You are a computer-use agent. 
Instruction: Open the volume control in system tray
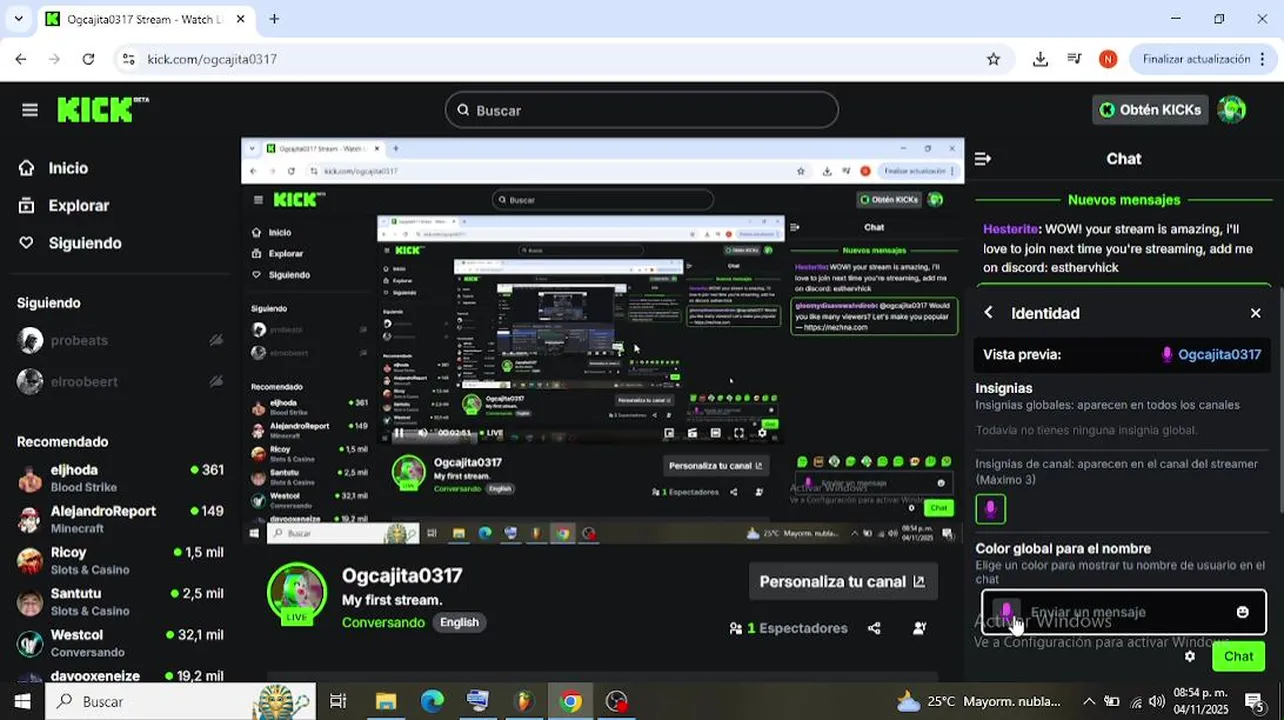click(1157, 701)
